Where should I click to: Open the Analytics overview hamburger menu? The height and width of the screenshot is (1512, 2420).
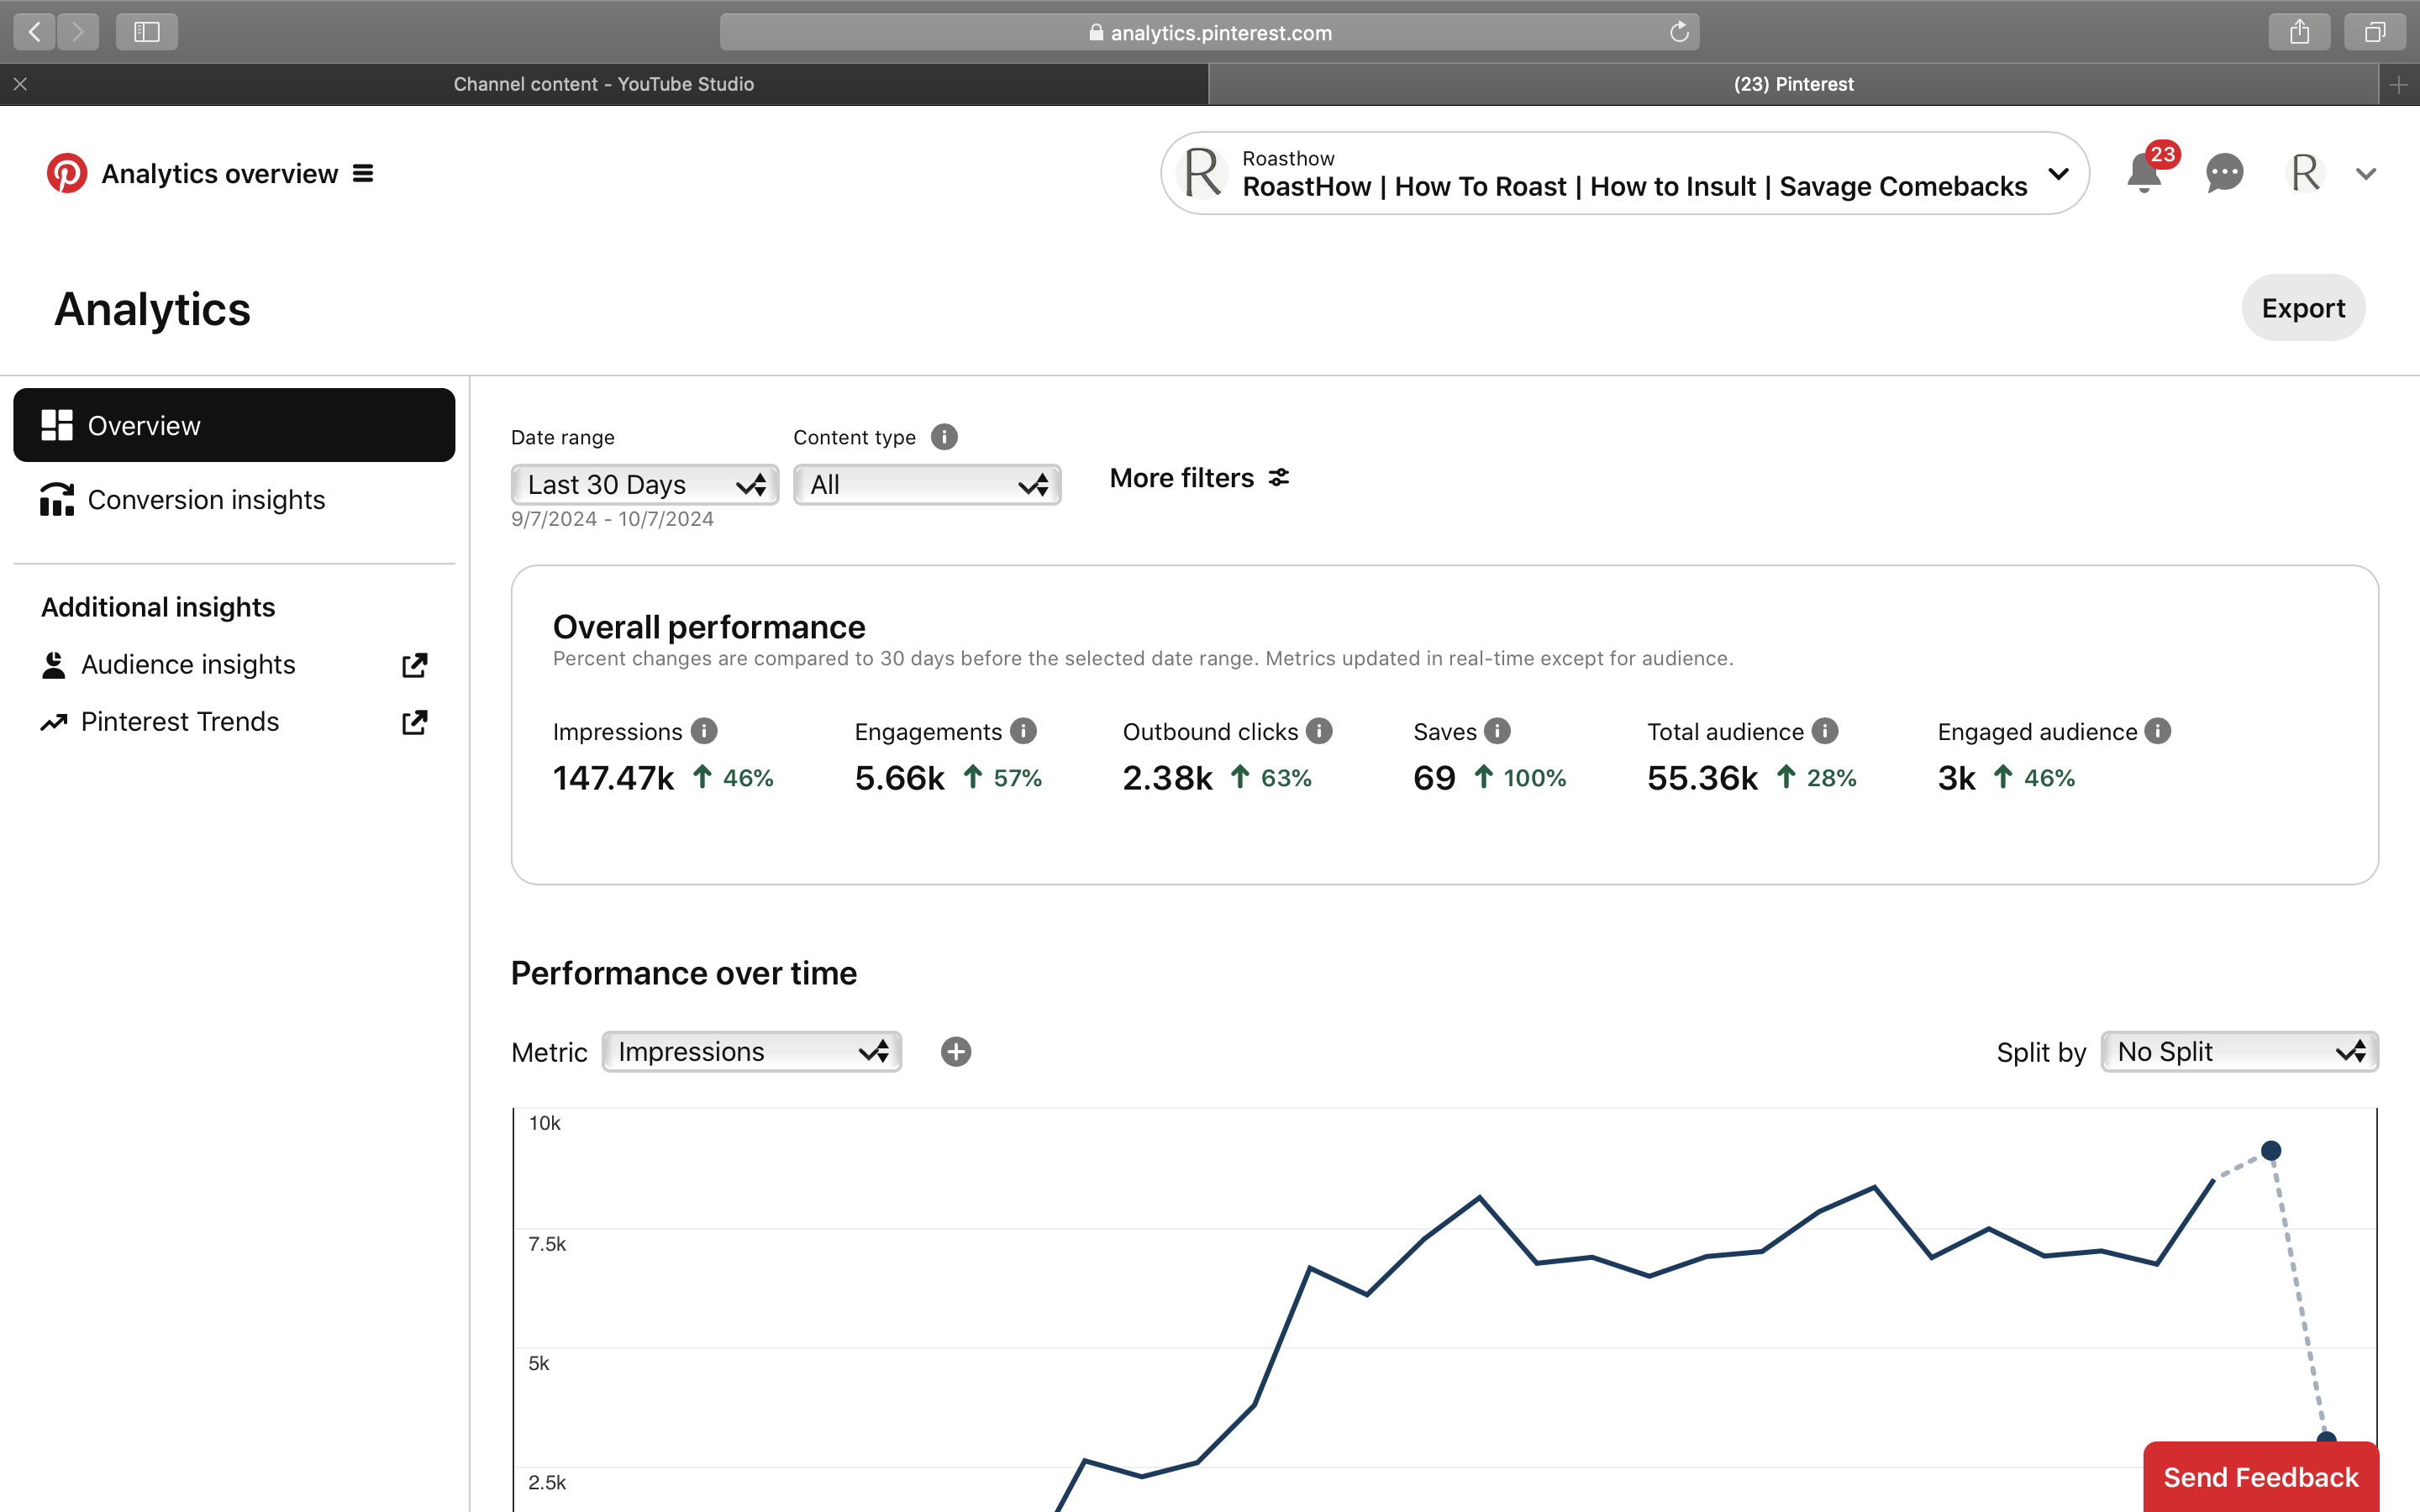(x=363, y=174)
